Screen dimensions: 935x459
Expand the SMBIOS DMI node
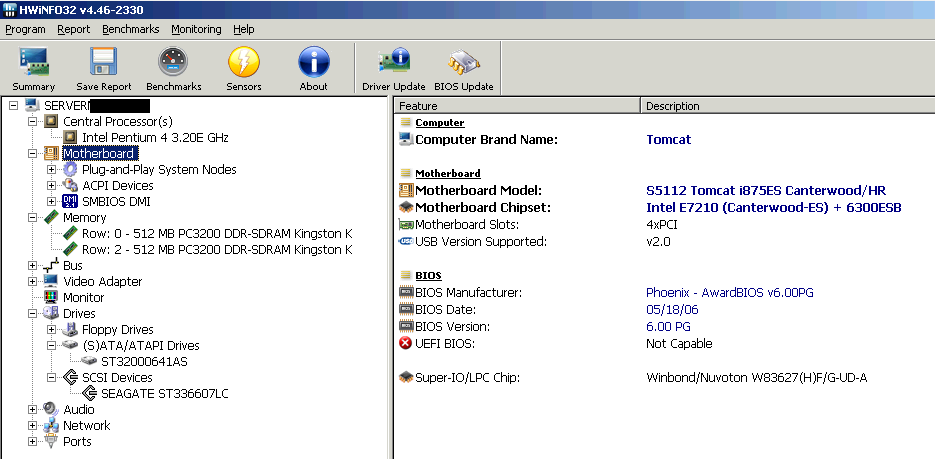tap(51, 201)
